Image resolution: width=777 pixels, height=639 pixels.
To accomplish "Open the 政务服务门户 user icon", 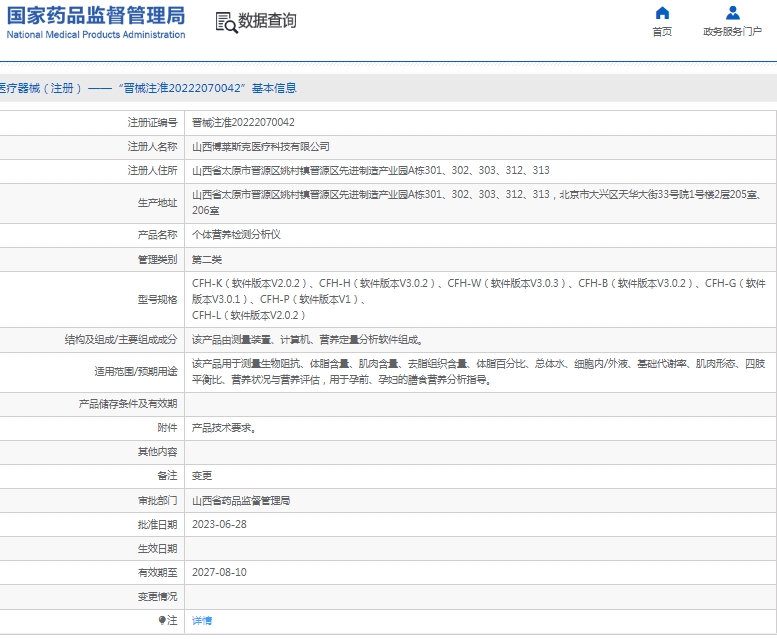I will pyautogui.click(x=732, y=13).
